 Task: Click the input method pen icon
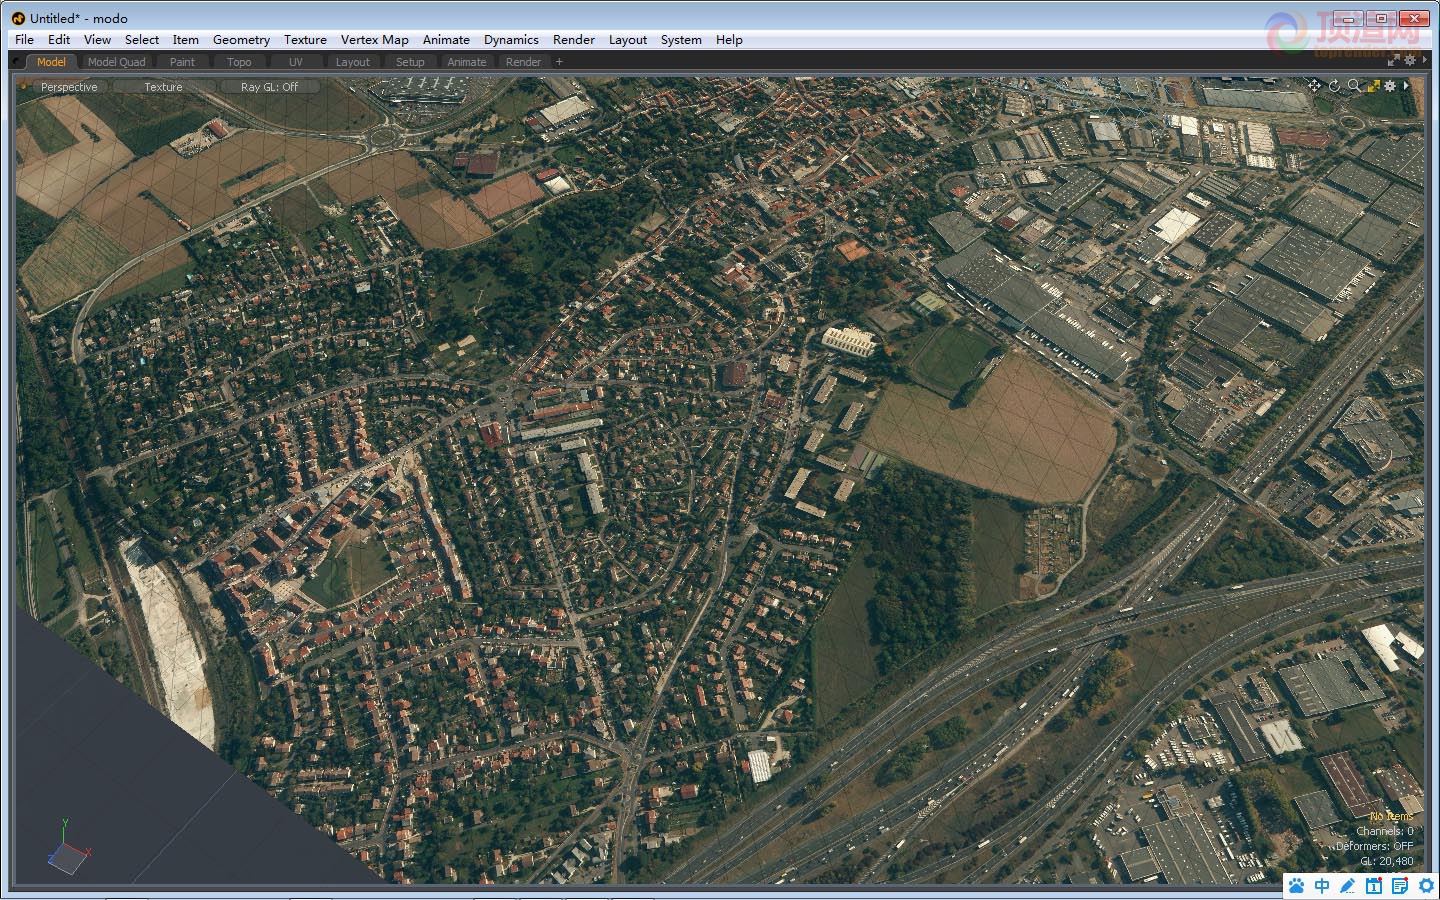1348,886
